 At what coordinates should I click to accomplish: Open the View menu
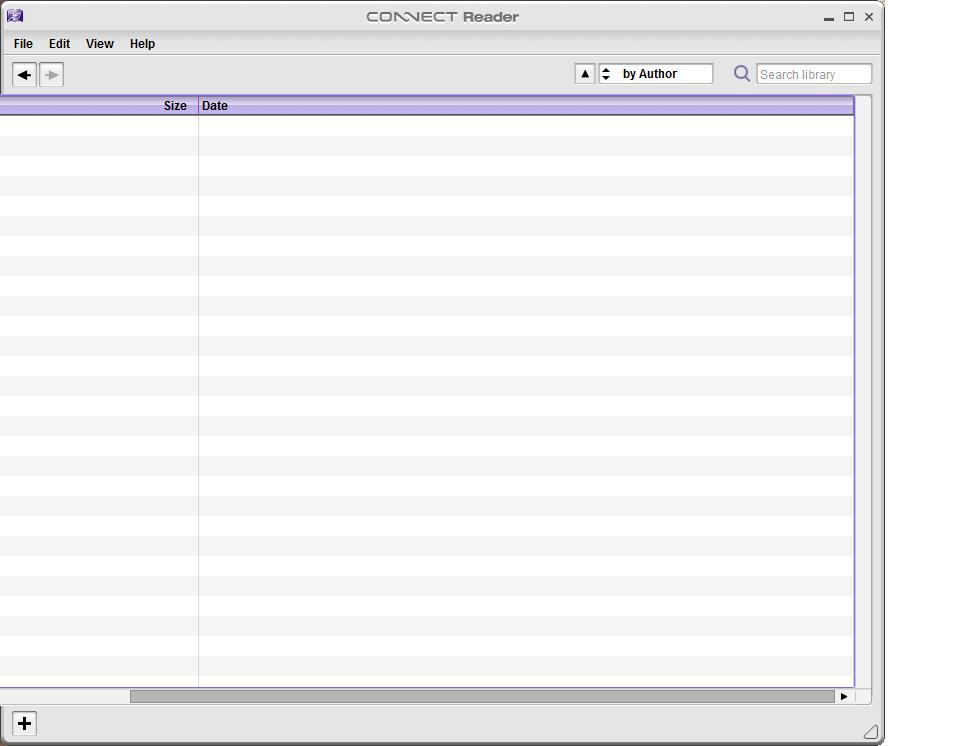click(100, 44)
